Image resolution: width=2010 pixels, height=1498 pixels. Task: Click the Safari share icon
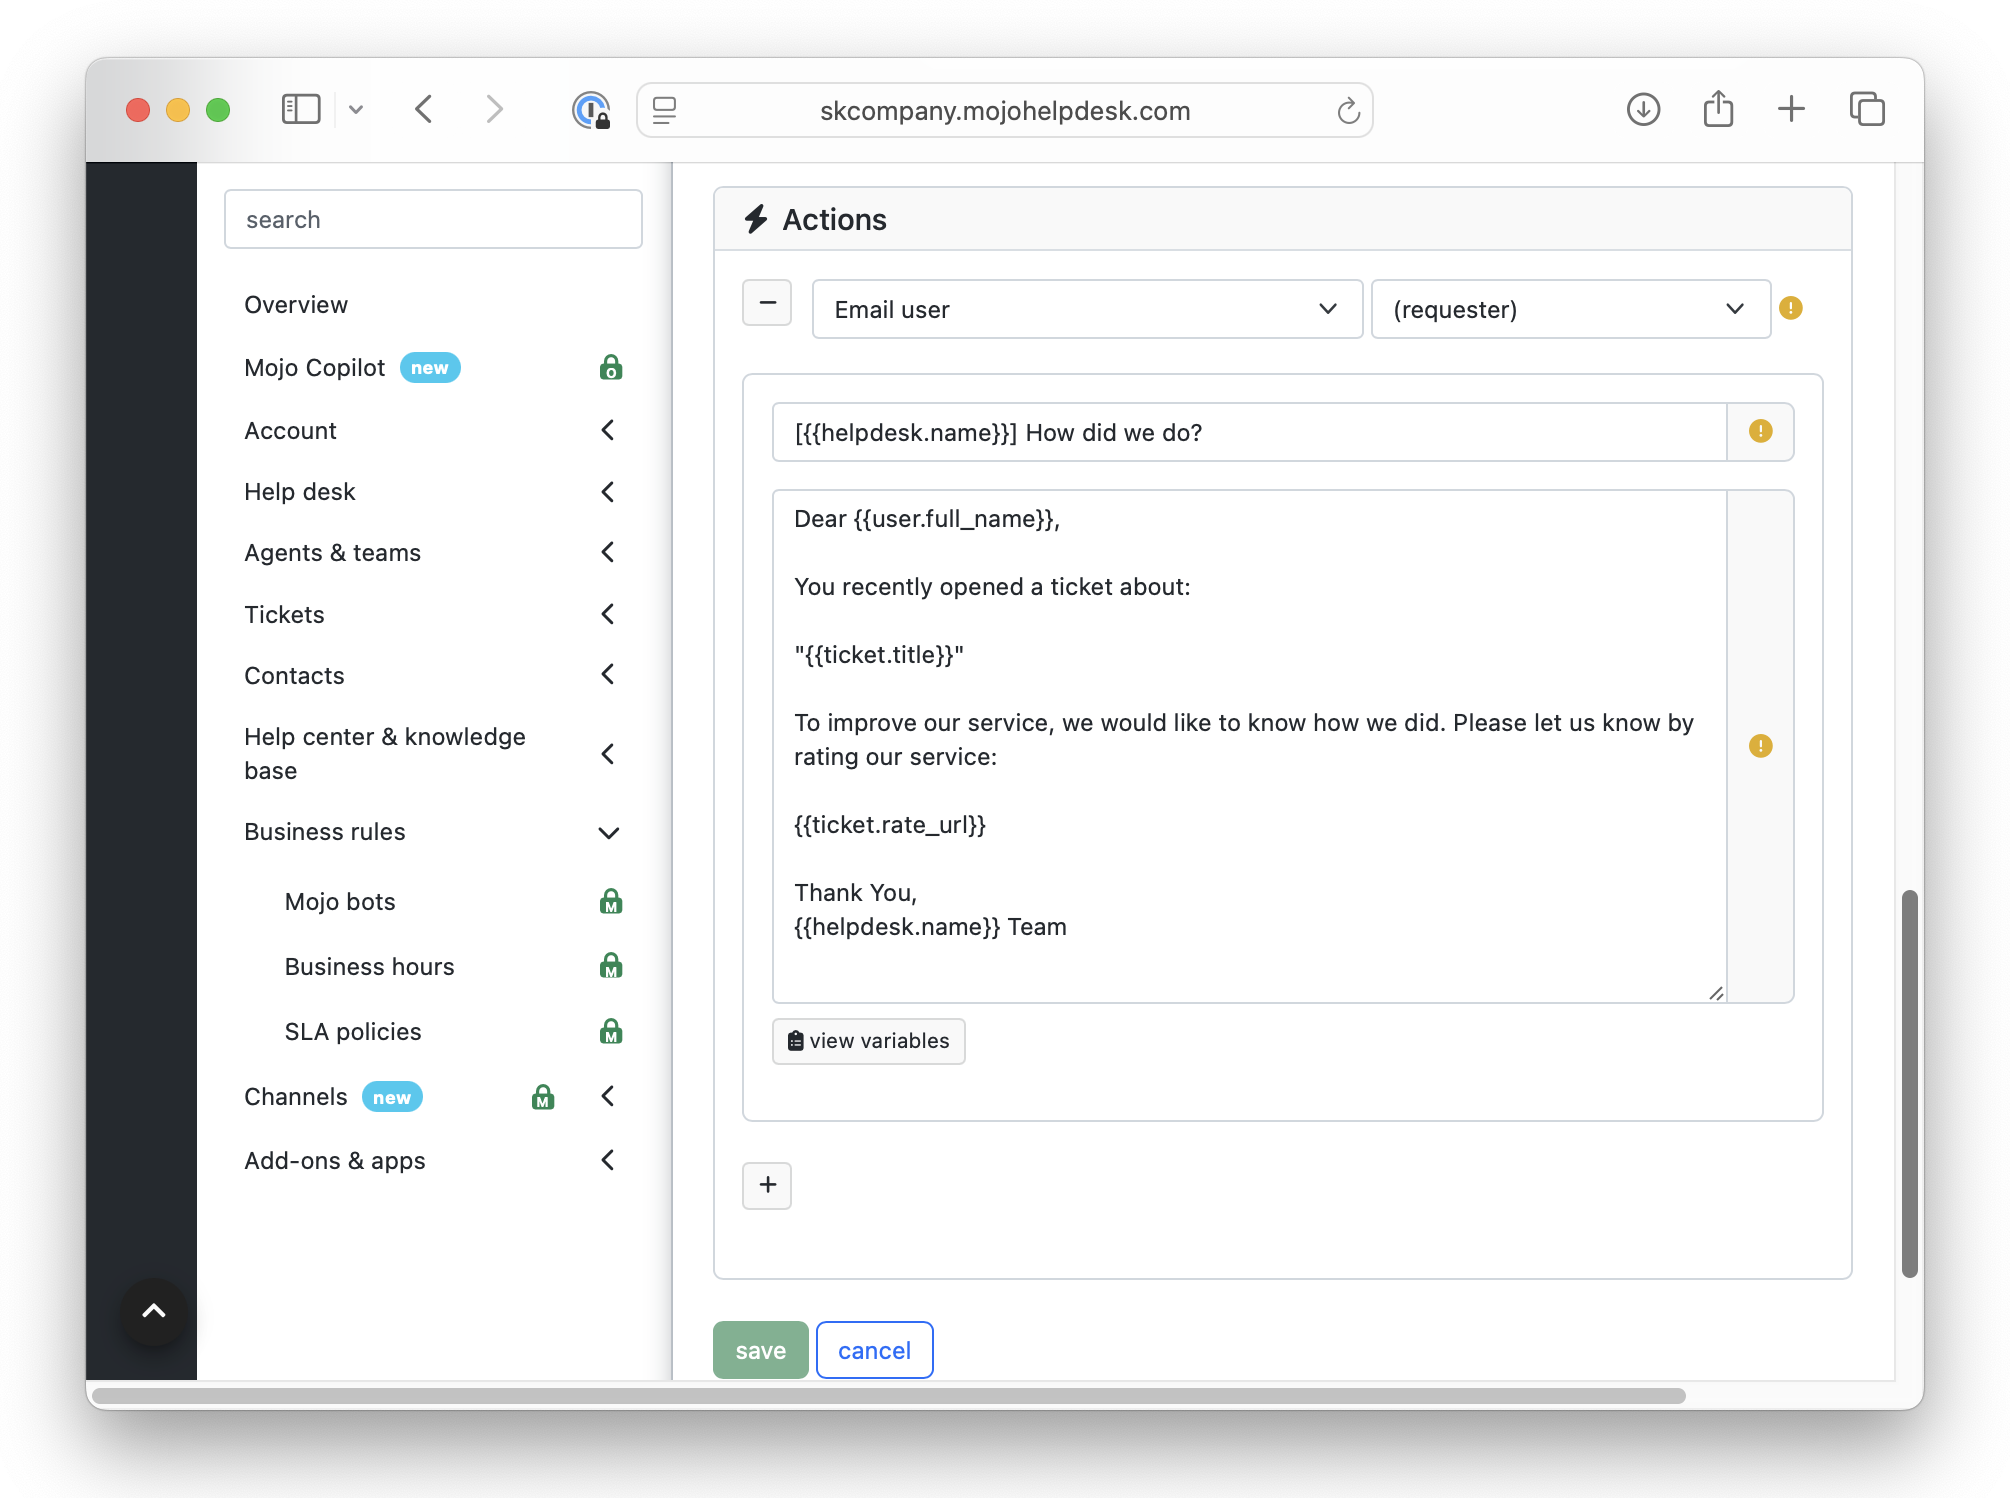[1718, 109]
